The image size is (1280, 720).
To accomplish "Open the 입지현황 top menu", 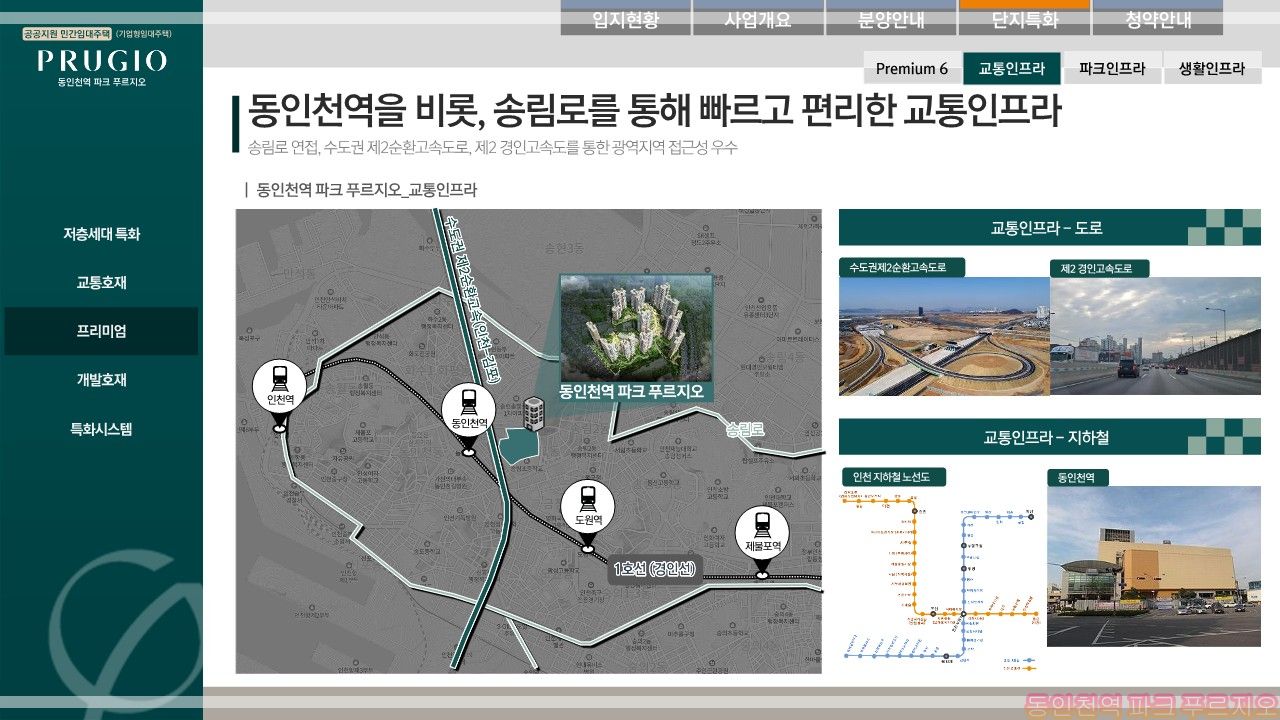I will (x=625, y=18).
